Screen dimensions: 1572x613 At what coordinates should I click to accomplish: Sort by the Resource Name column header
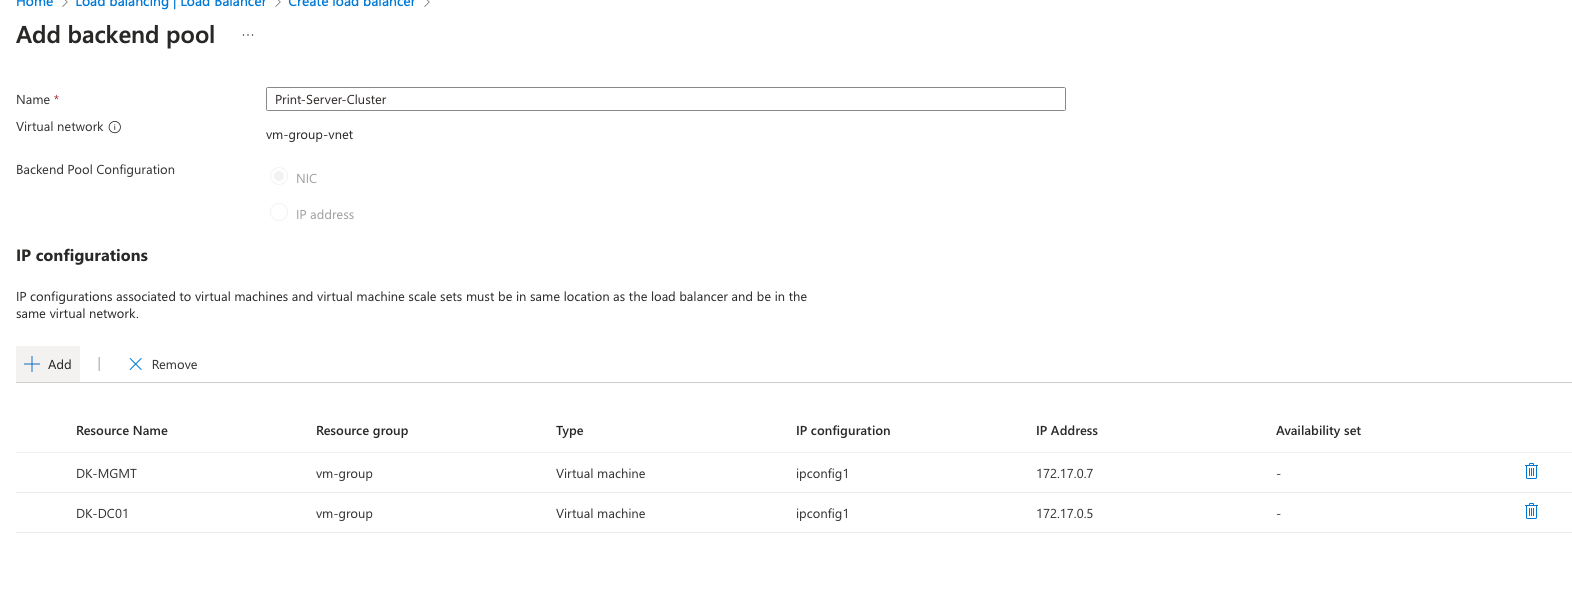tap(122, 431)
